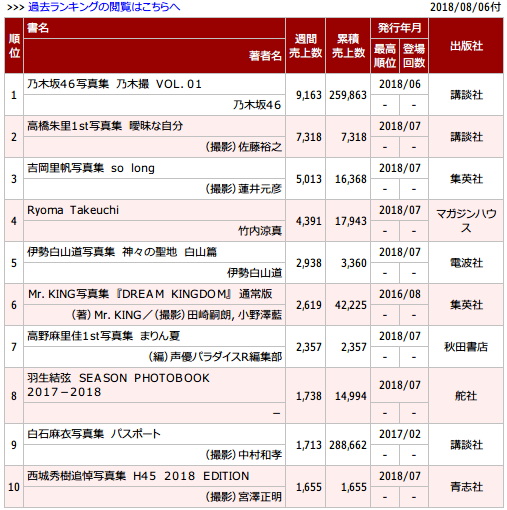Click cumulative sales 3,360
The width and height of the screenshot is (507, 510).
coord(354,263)
